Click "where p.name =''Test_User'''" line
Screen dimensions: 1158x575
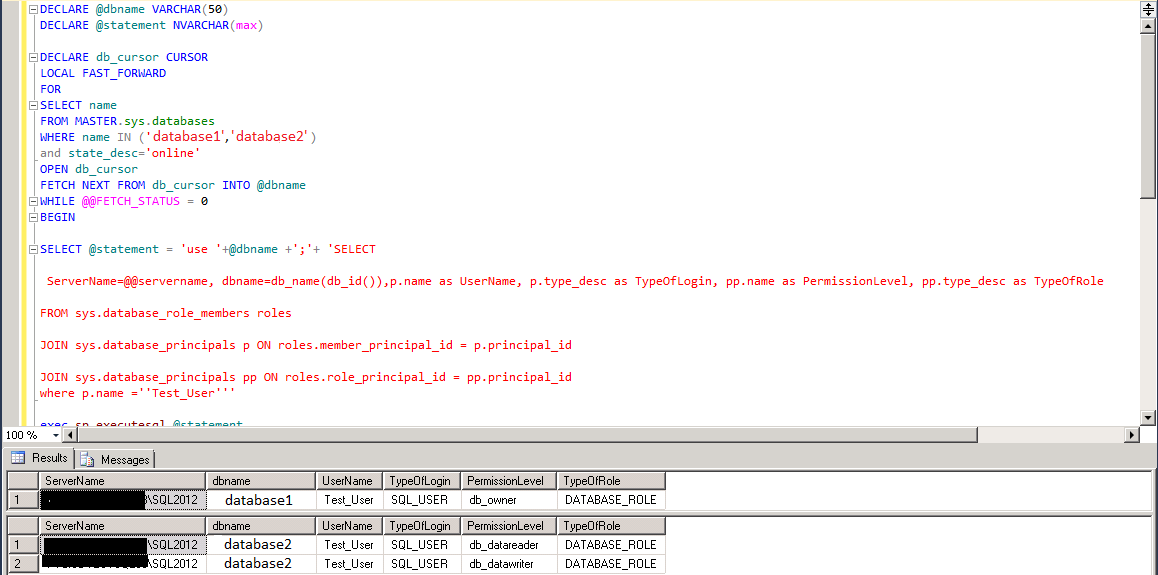pyautogui.click(x=137, y=393)
